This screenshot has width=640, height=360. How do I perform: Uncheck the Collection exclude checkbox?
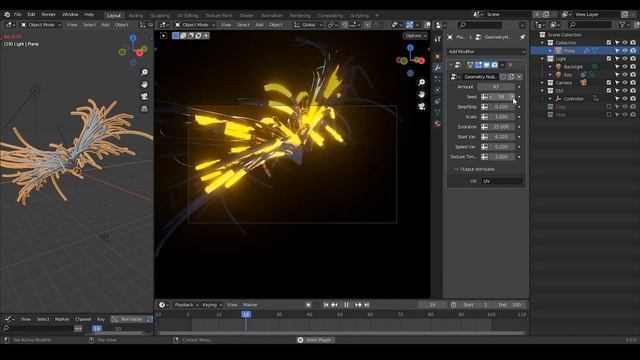tap(609, 42)
